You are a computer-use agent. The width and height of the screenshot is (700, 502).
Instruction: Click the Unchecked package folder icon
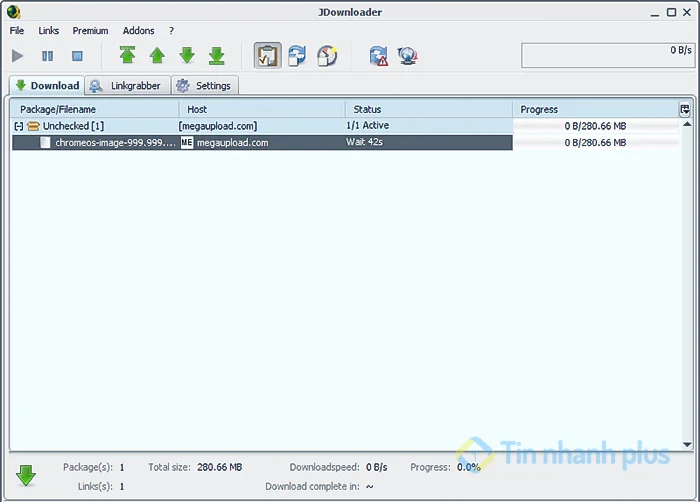33,126
